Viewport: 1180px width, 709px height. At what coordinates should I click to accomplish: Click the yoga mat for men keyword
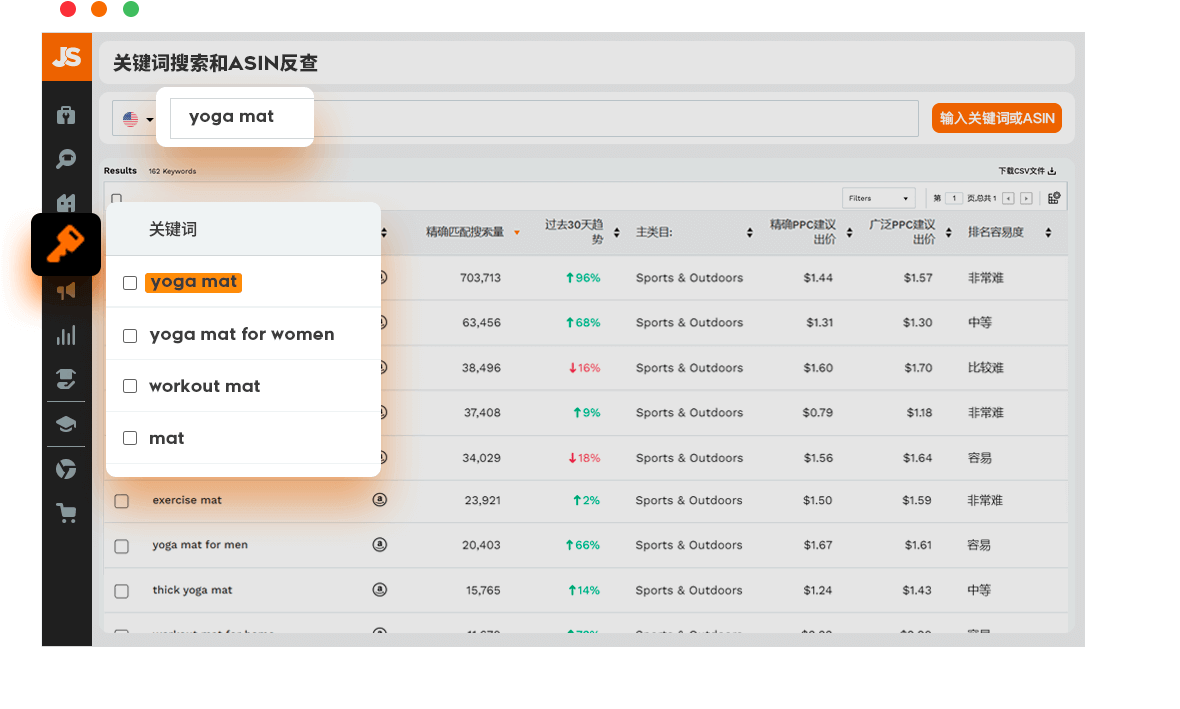pyautogui.click(x=200, y=545)
